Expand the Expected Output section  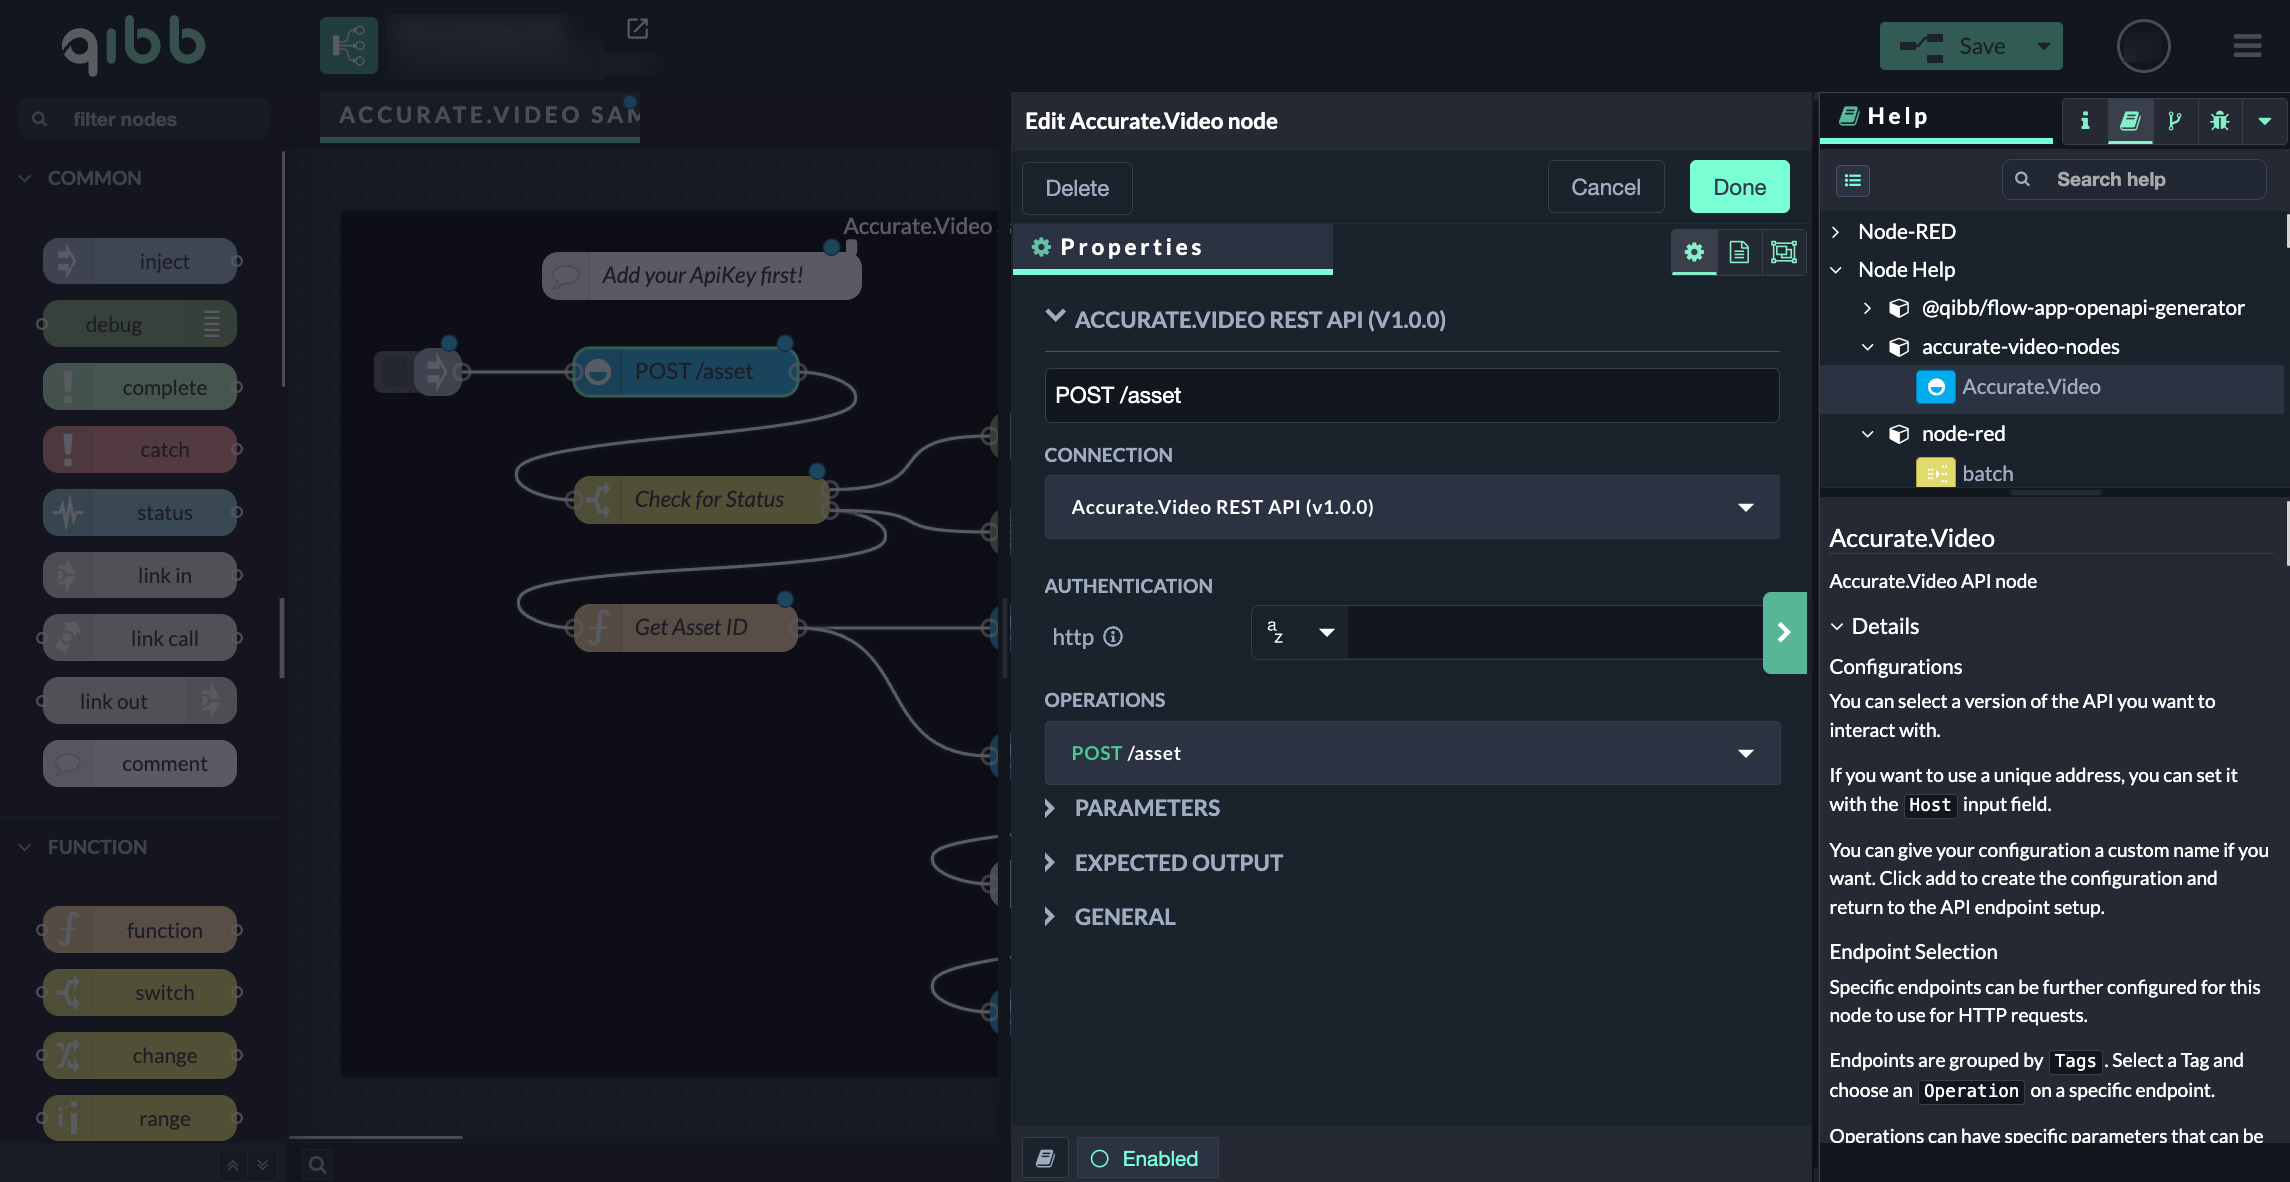click(x=1177, y=863)
